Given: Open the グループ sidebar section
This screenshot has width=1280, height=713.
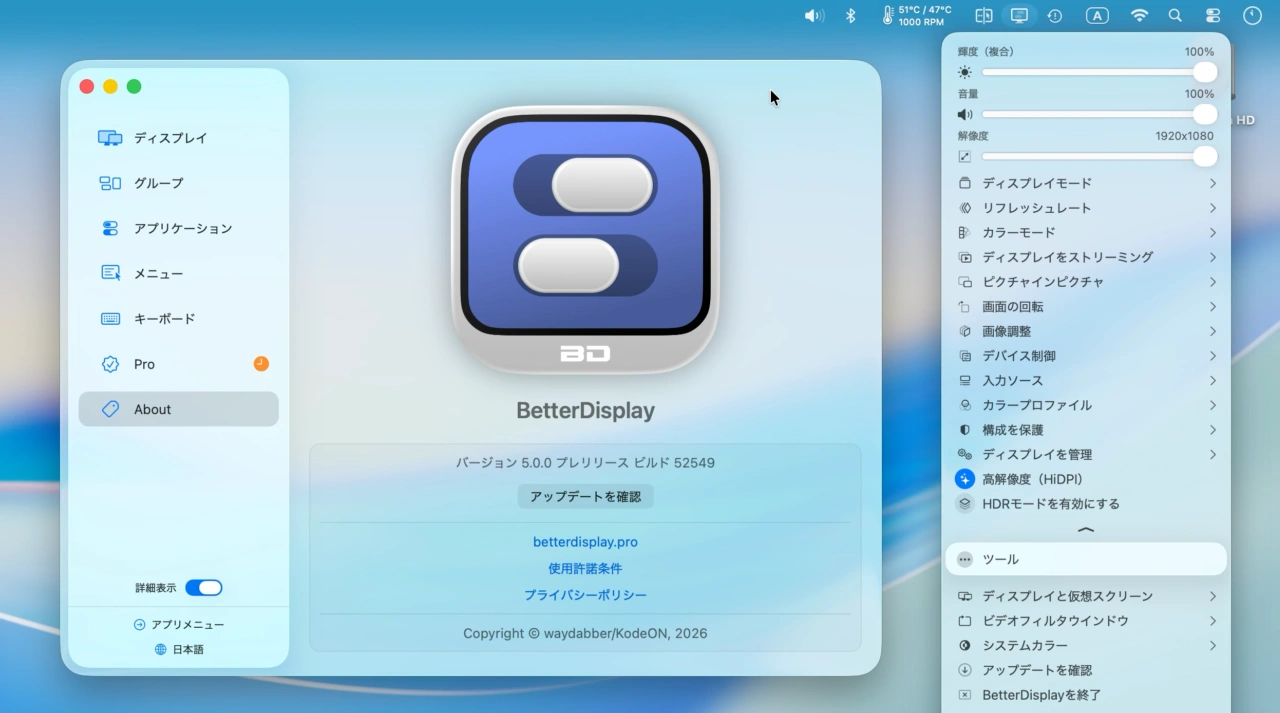Looking at the screenshot, I should point(178,183).
